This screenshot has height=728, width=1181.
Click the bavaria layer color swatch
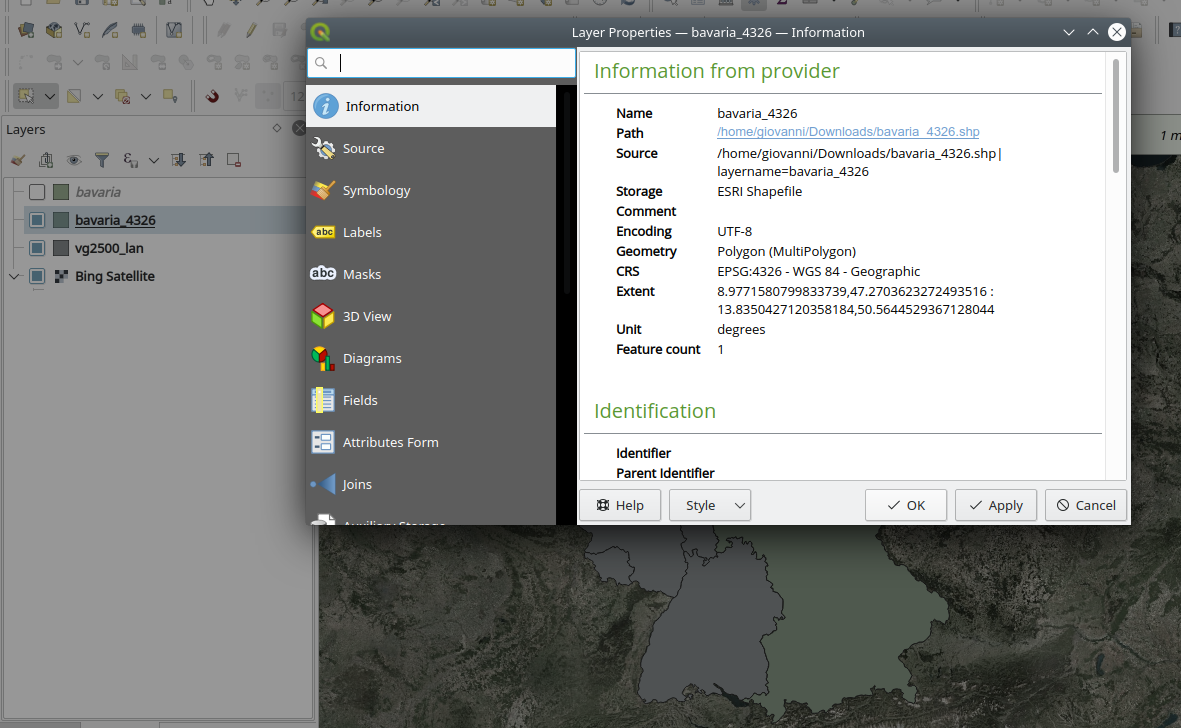tap(61, 192)
